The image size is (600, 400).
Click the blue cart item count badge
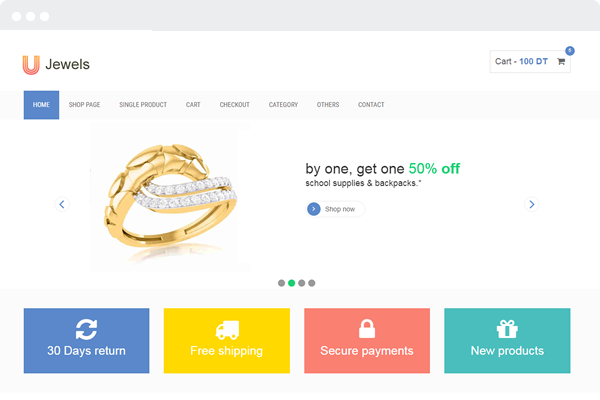[570, 51]
